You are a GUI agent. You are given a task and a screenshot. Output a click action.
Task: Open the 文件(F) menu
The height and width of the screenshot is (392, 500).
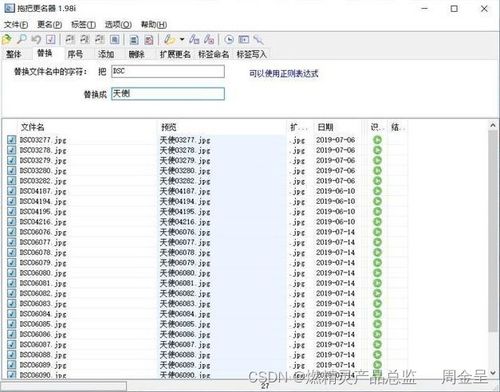pyautogui.click(x=16, y=25)
